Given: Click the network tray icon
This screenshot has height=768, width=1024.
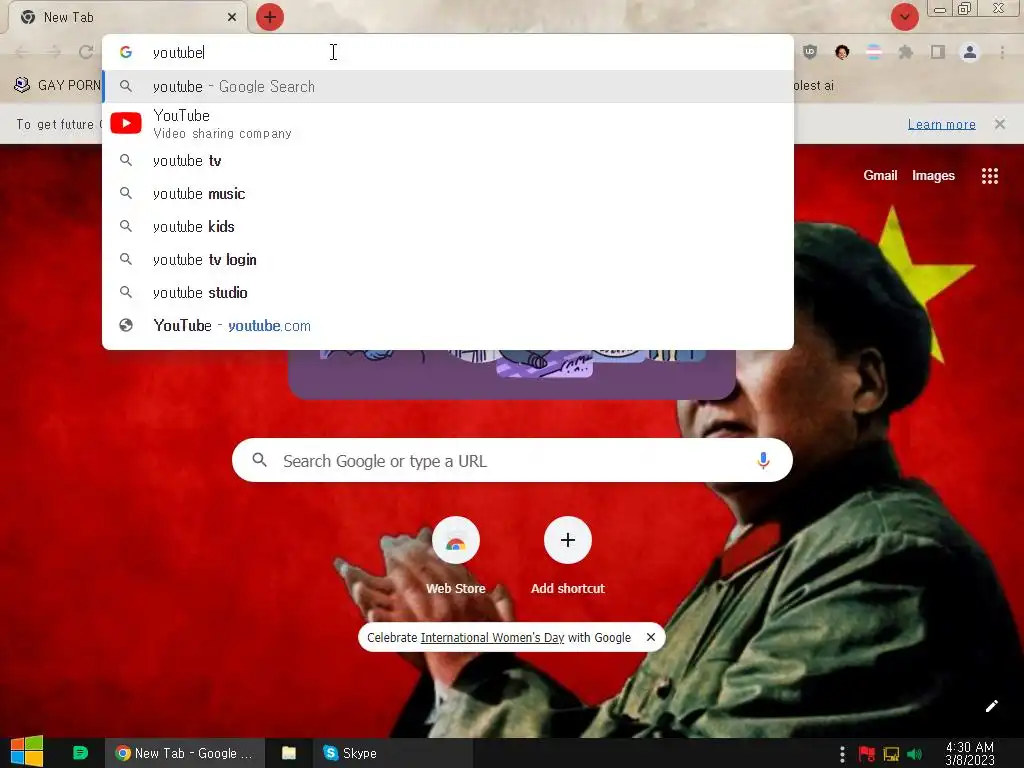Looking at the screenshot, I should pos(891,754).
